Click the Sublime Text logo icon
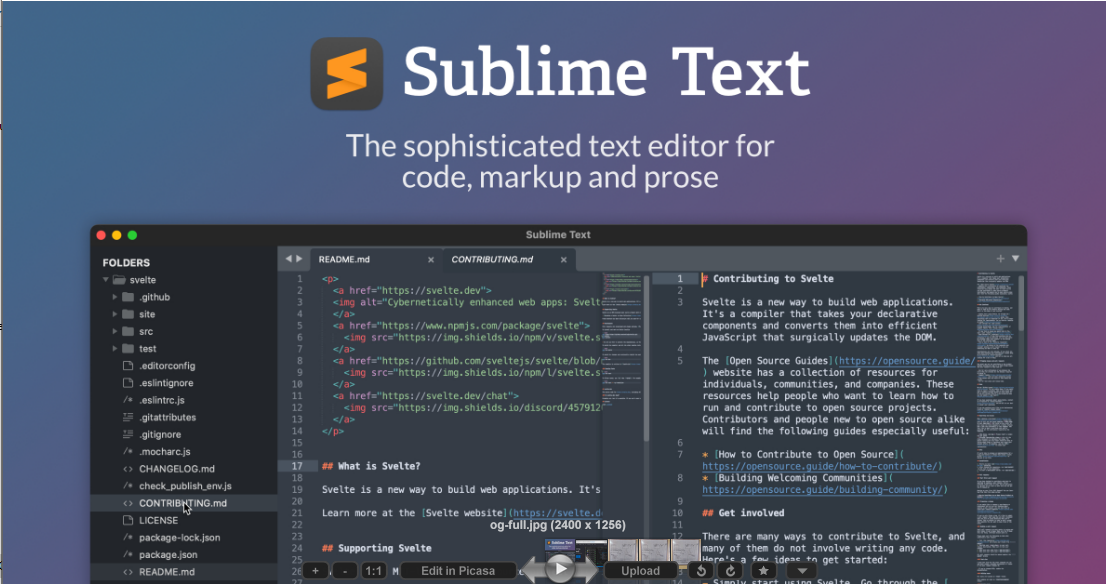Viewport: 1106px width, 584px height. [347, 74]
